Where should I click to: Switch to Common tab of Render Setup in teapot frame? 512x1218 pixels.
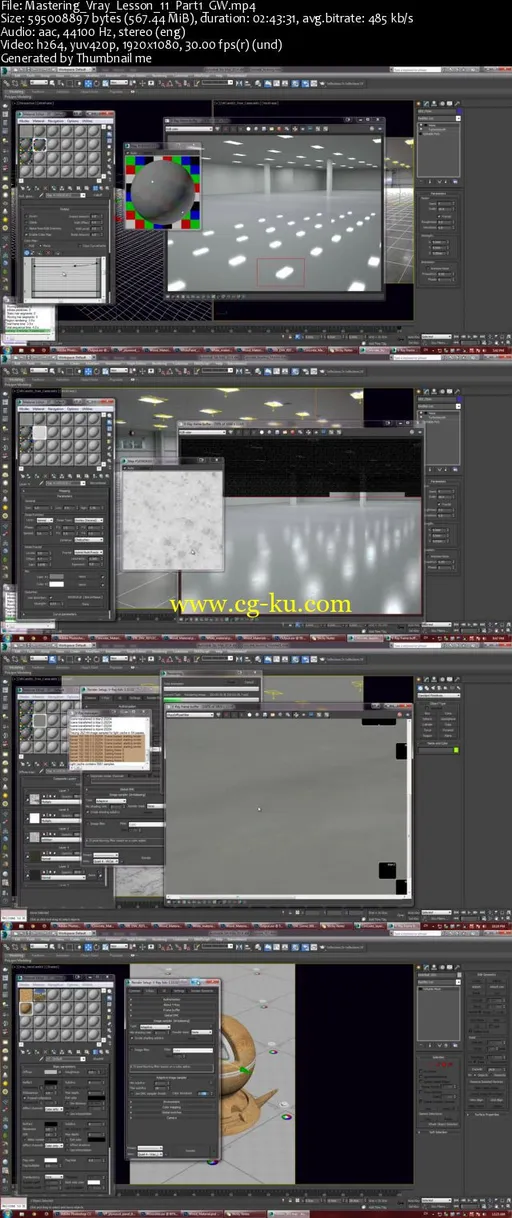[134, 990]
